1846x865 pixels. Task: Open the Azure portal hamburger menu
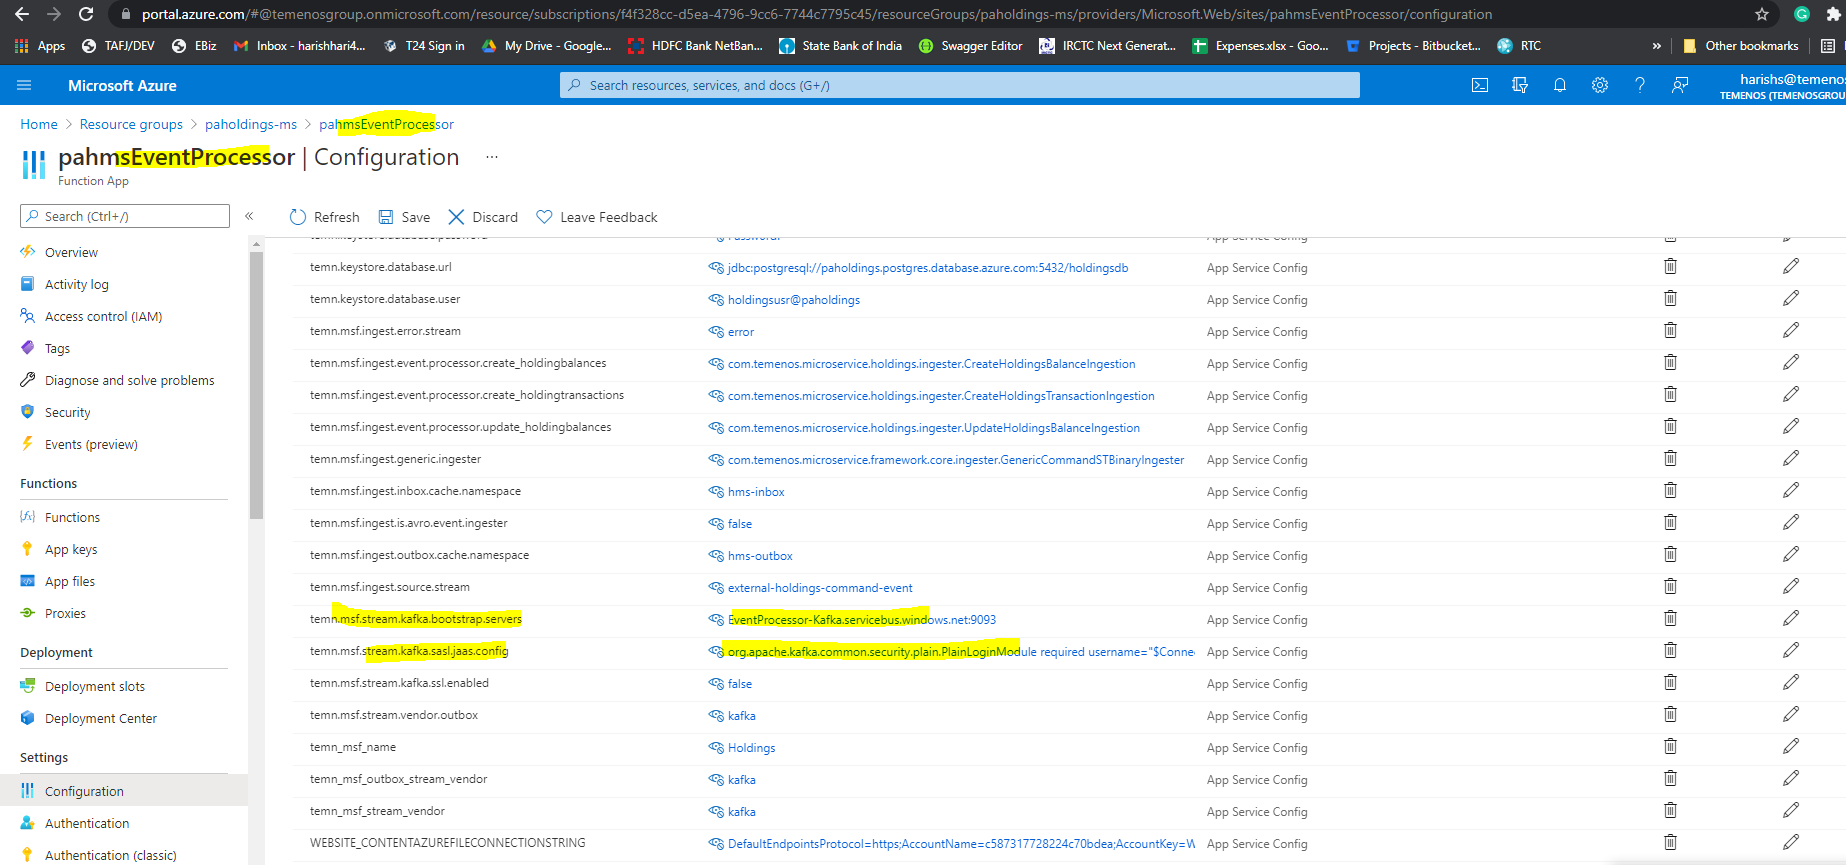point(24,86)
